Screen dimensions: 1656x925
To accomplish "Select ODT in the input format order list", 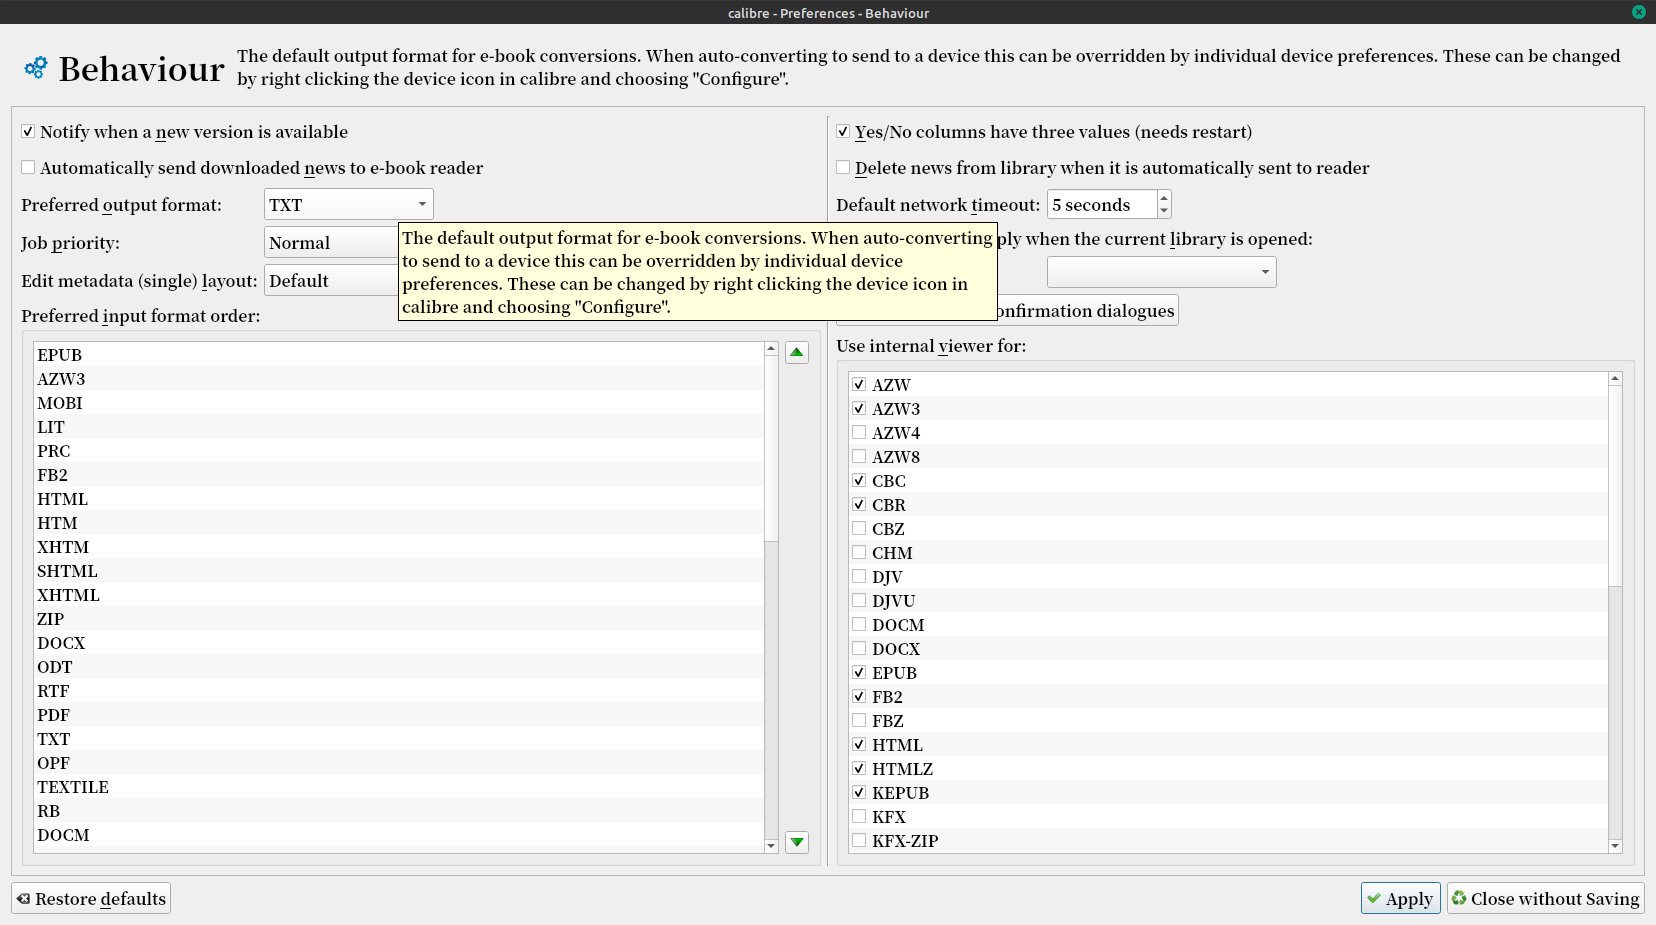I will 399,667.
